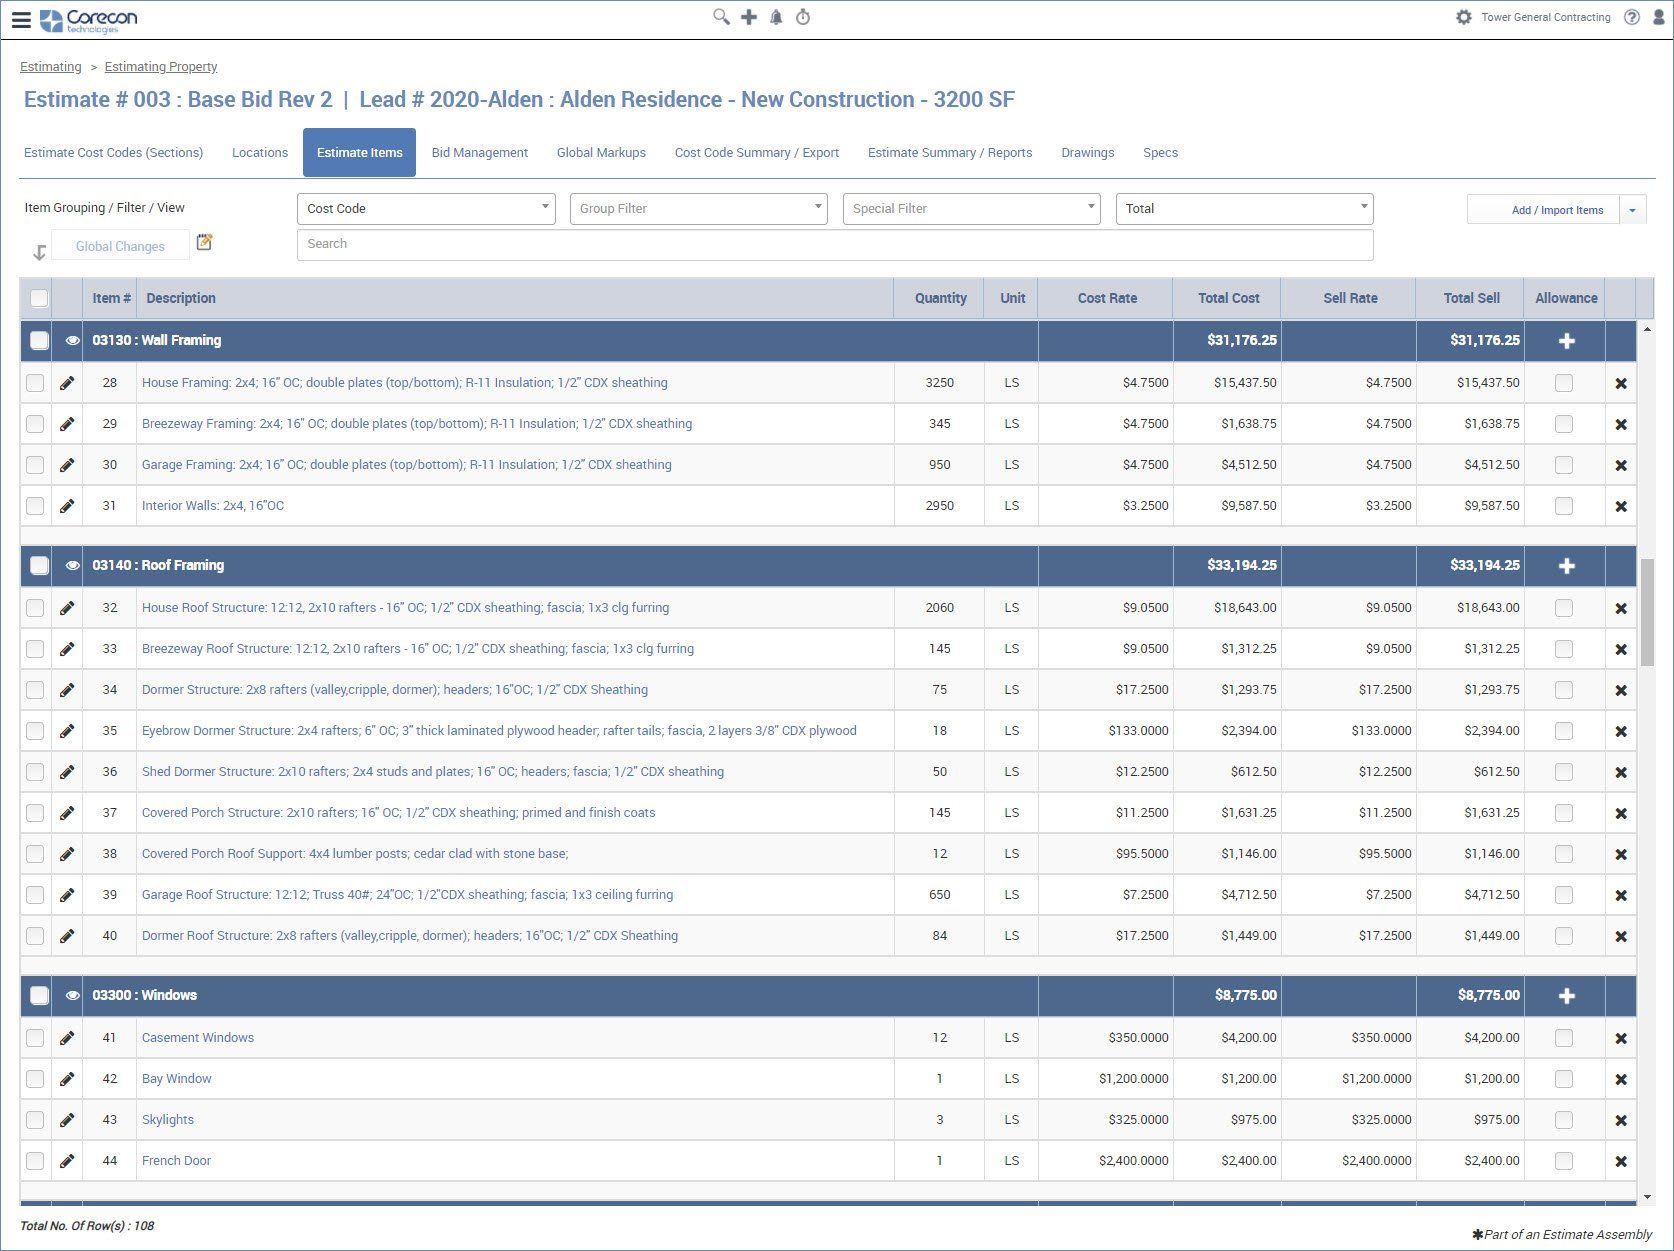Open settings gear next to Tower General Contracting
The image size is (1674, 1251).
click(x=1464, y=17)
